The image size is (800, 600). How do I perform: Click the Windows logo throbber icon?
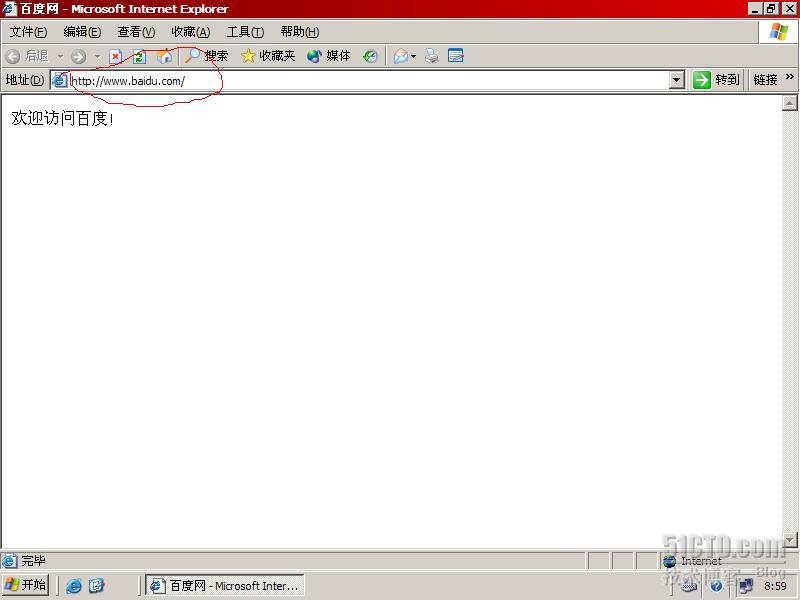click(x=779, y=32)
